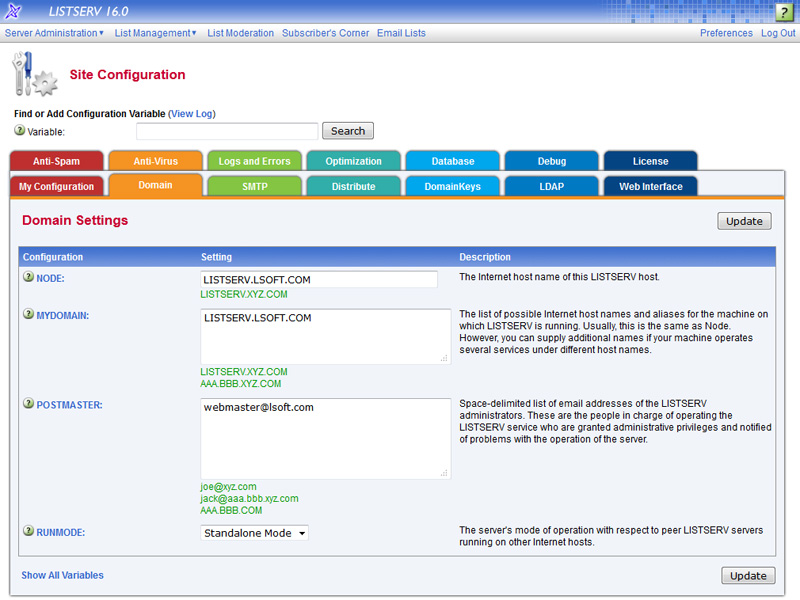Select the Domain tab
800x600 pixels.
[156, 185]
